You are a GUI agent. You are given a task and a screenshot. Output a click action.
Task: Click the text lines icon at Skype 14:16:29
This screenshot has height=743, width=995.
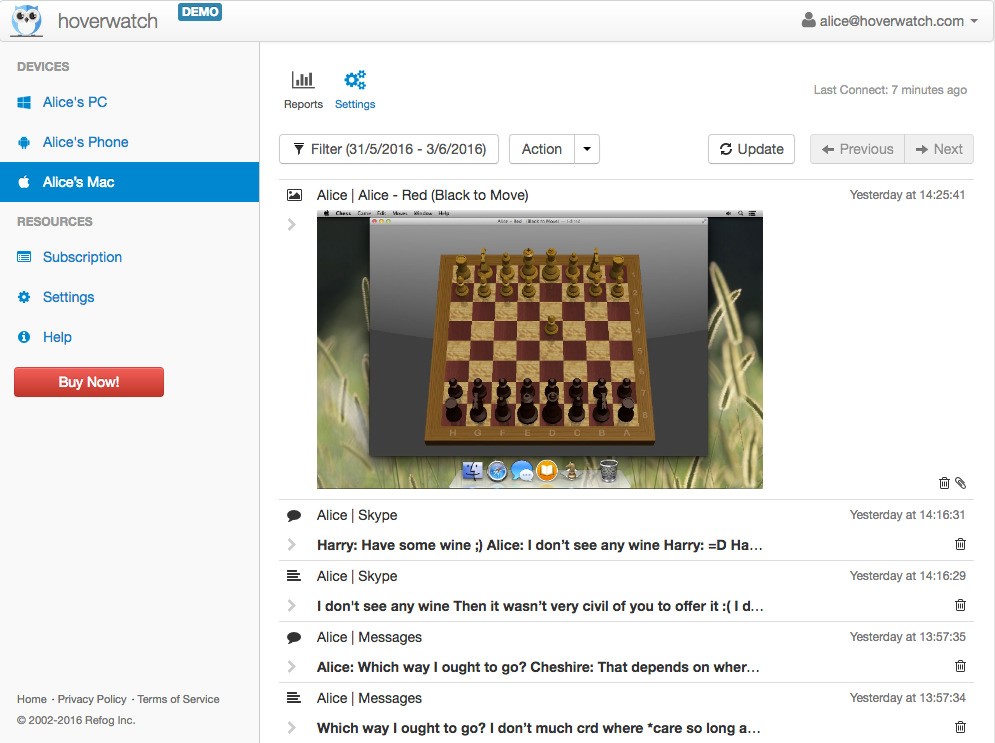coord(294,575)
